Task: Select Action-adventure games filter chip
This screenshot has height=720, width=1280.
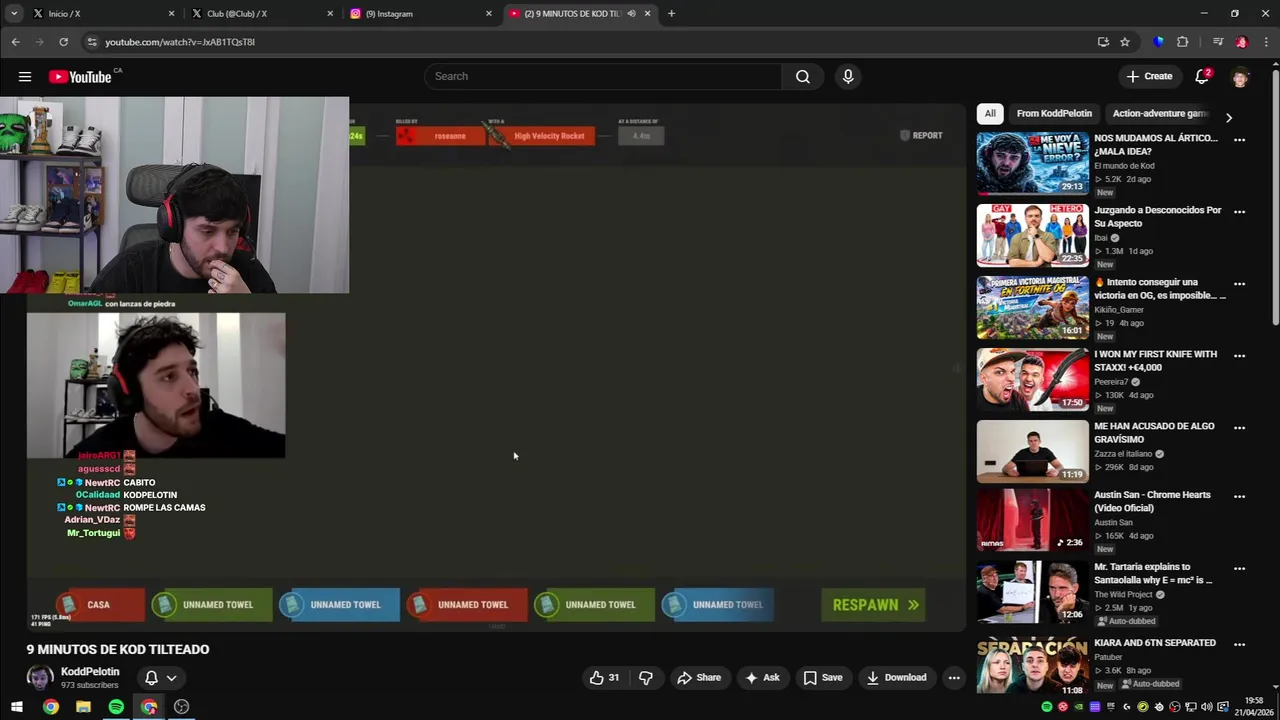Action: 1160,114
